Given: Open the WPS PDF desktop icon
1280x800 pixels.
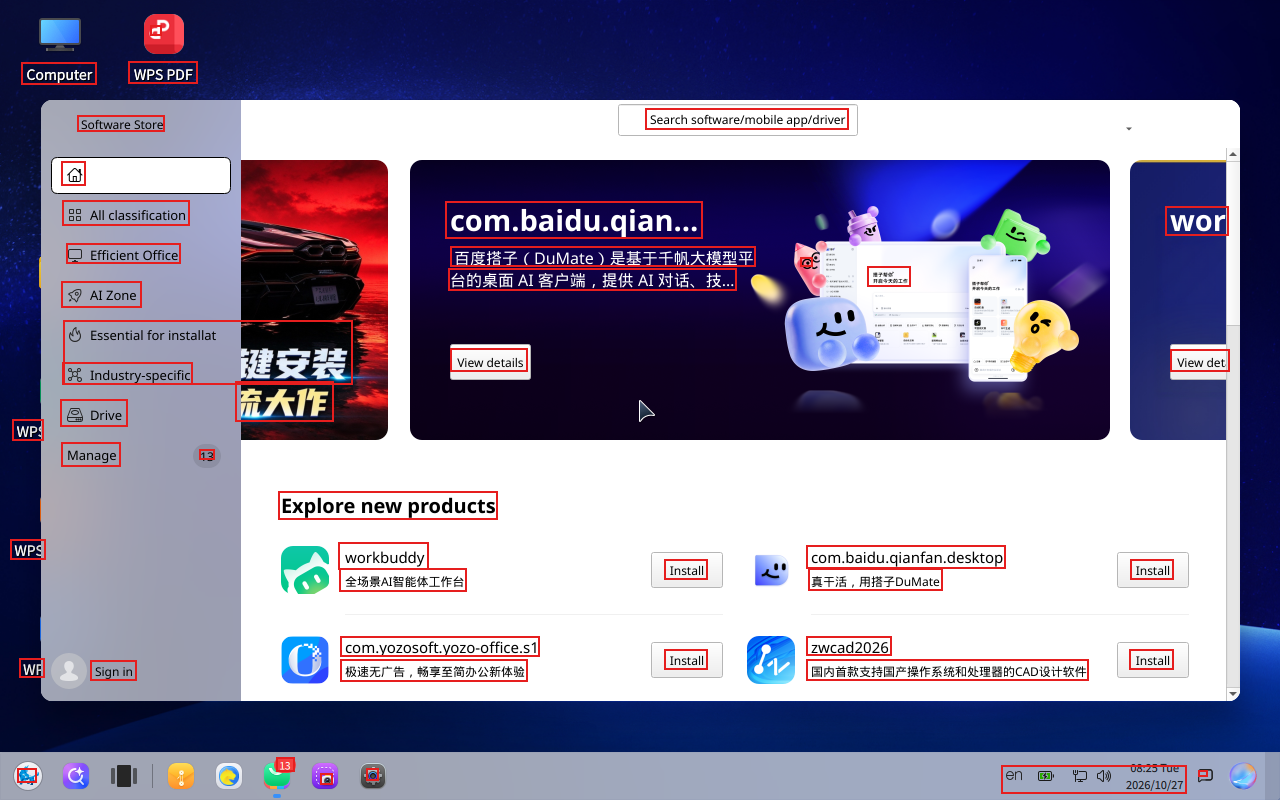Looking at the screenshot, I should (164, 50).
